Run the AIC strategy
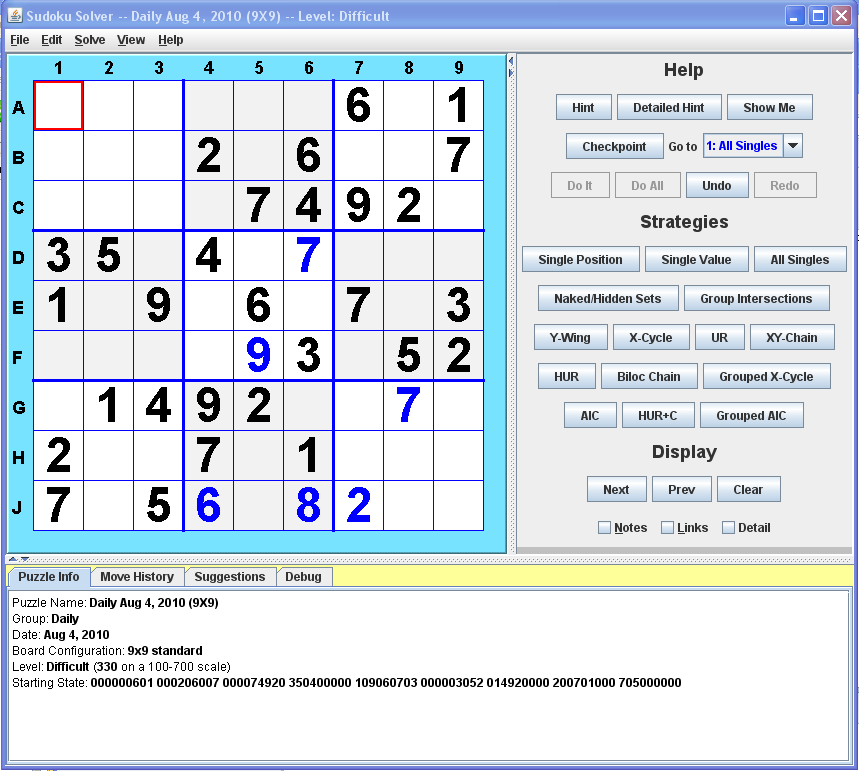 (x=590, y=415)
